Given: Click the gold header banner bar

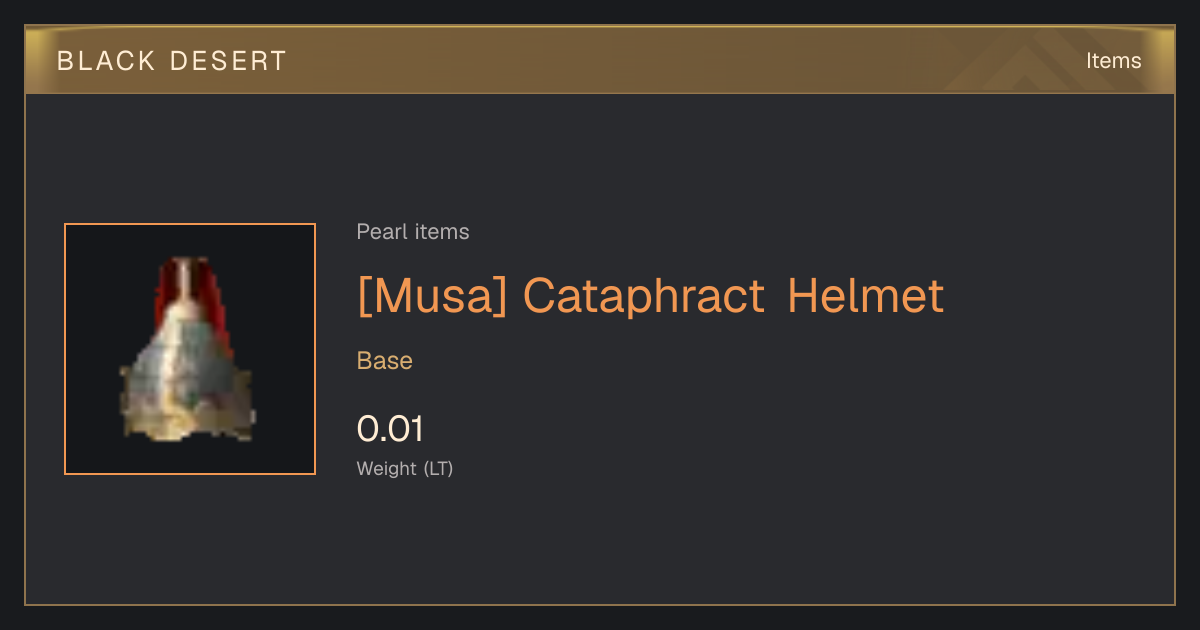Looking at the screenshot, I should (x=600, y=60).
